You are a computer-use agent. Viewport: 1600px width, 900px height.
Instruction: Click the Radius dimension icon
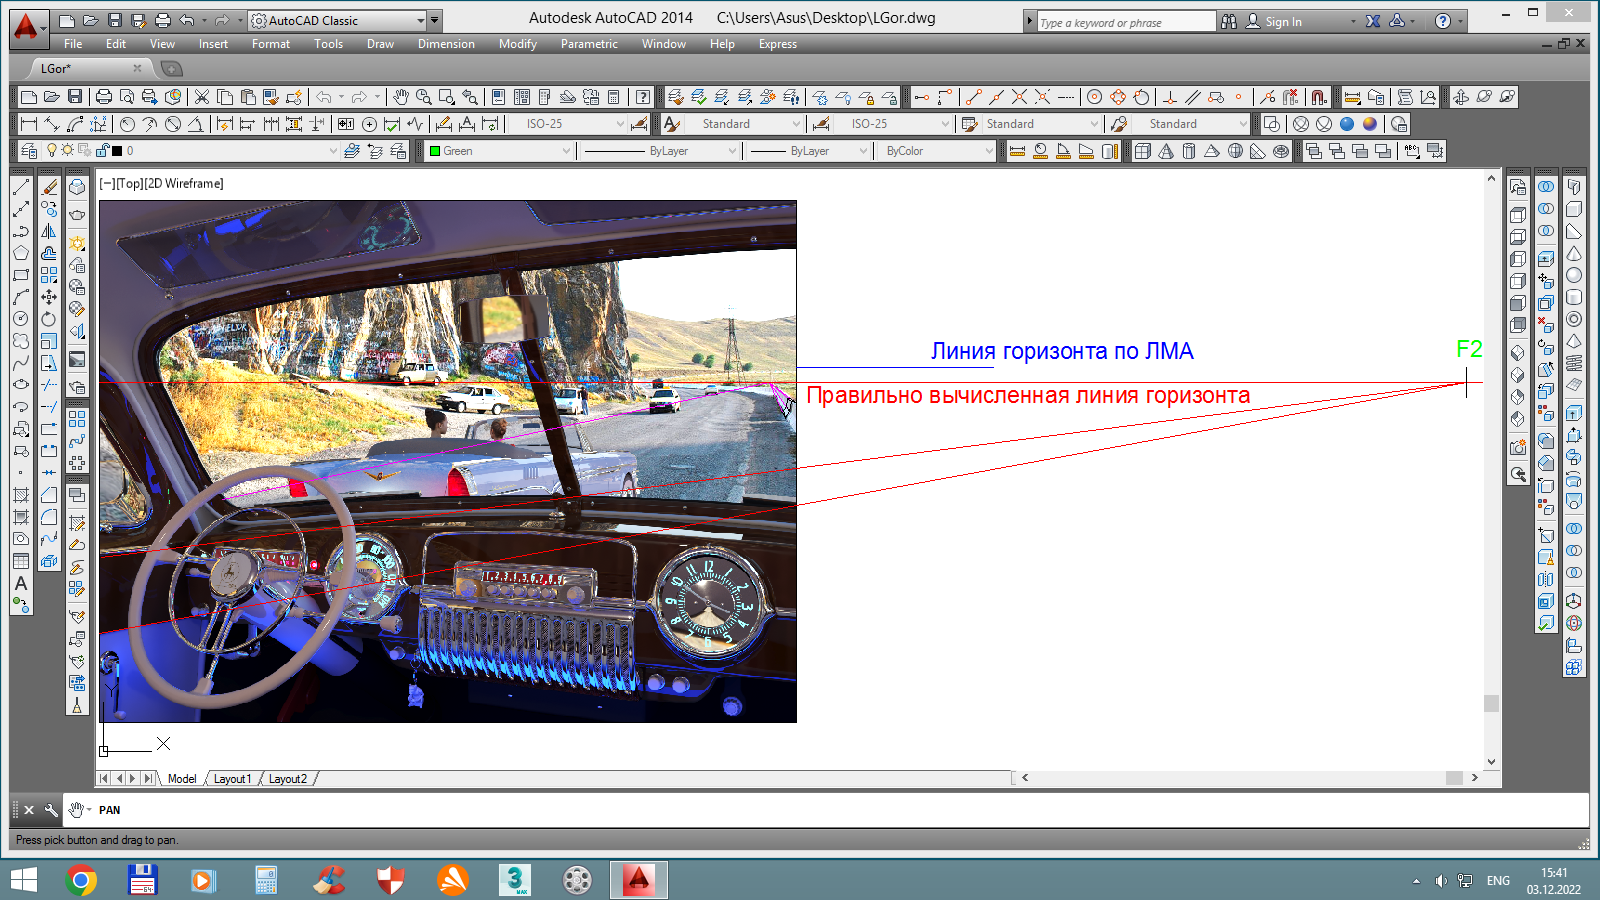pyautogui.click(x=127, y=124)
